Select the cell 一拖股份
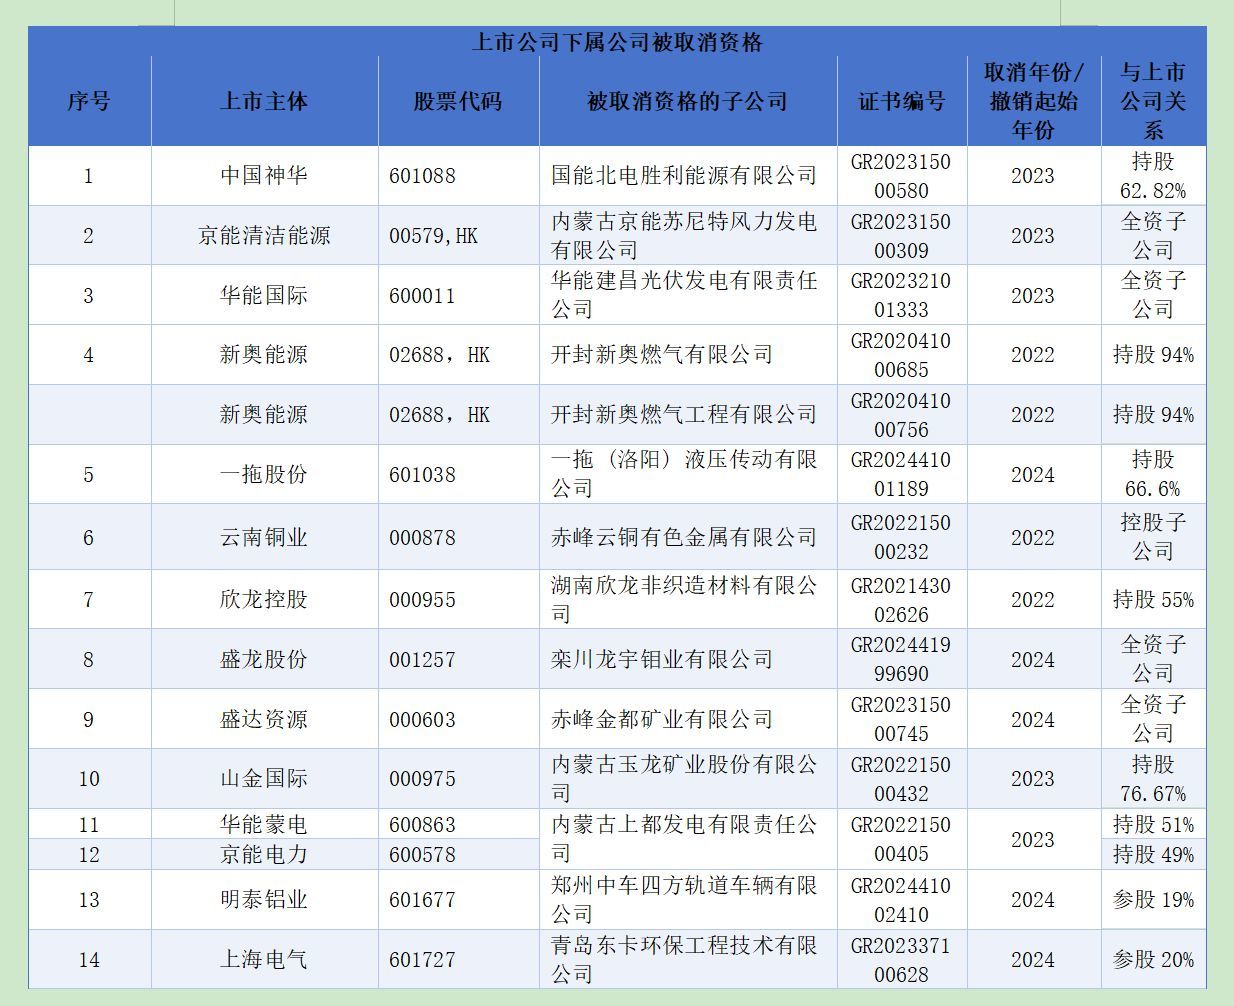The width and height of the screenshot is (1234, 1006). (x=264, y=474)
